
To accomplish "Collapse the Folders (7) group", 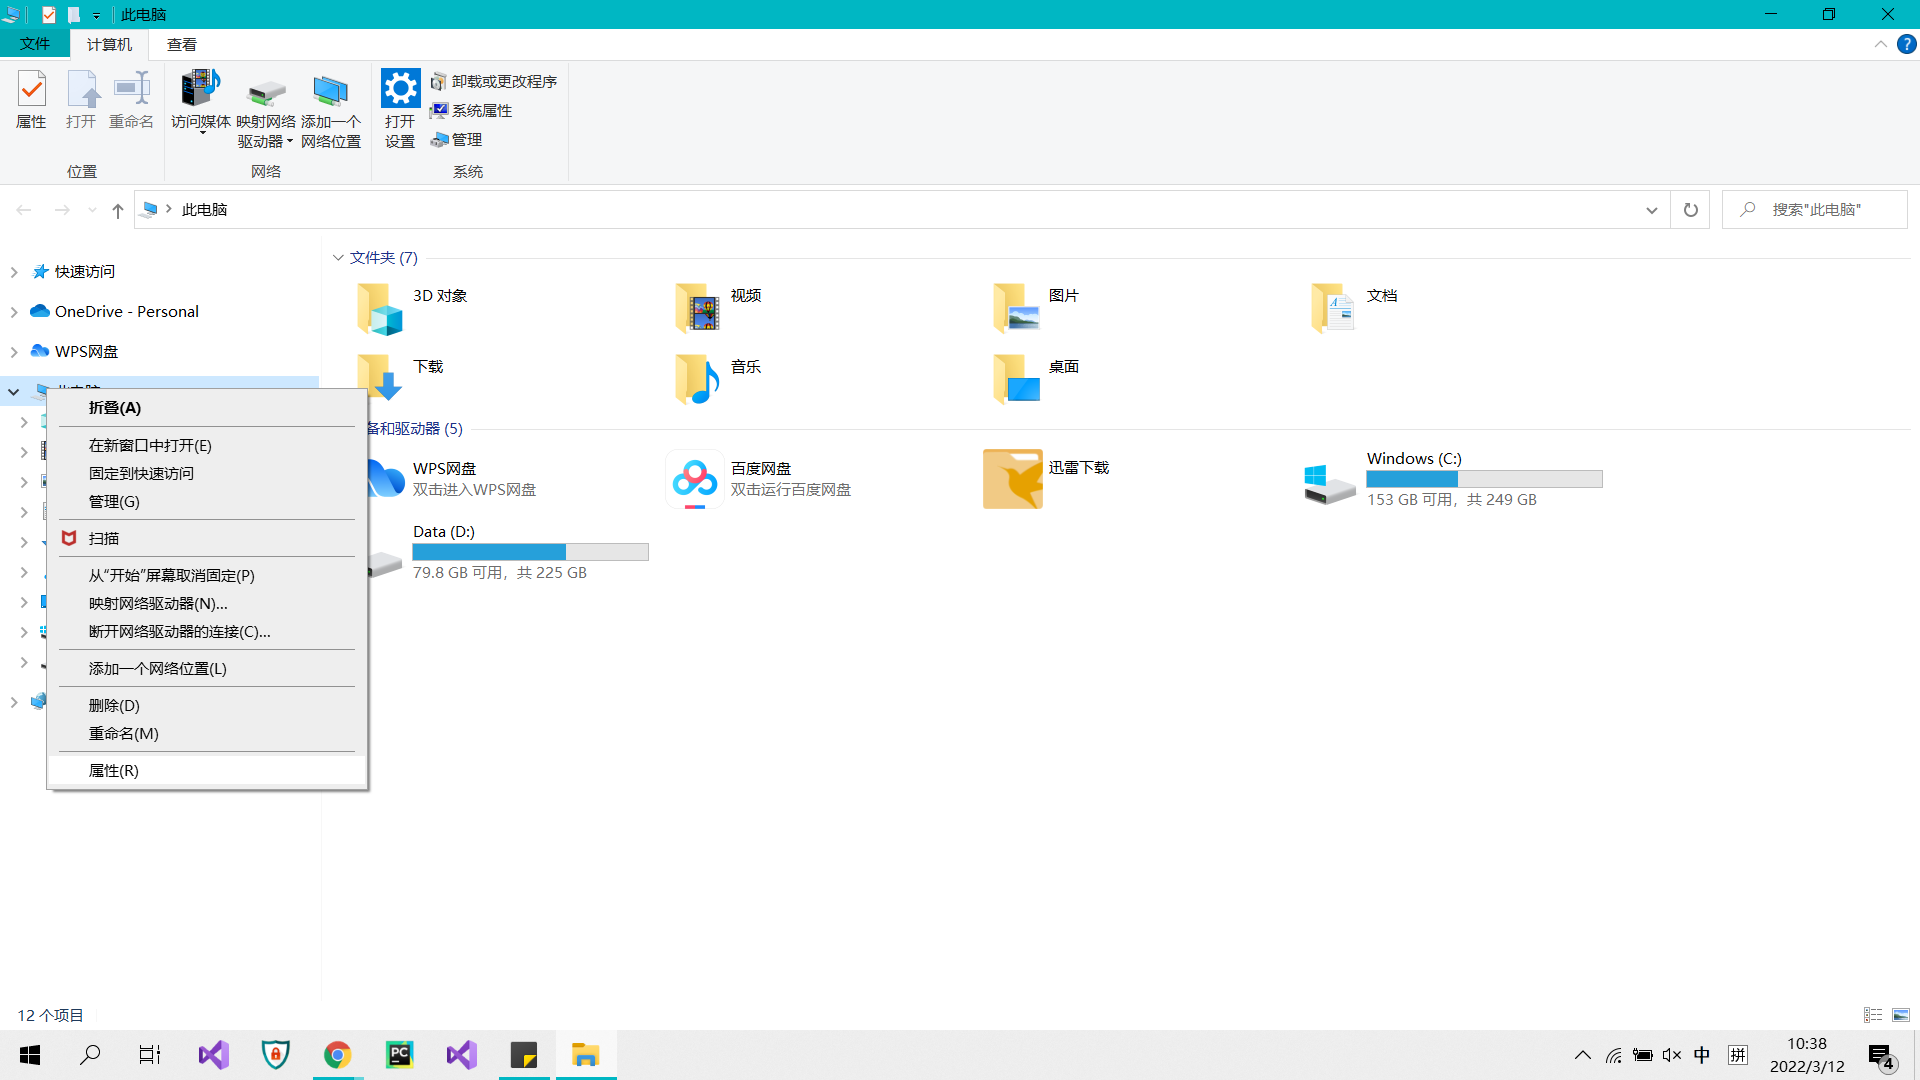I will tap(338, 258).
